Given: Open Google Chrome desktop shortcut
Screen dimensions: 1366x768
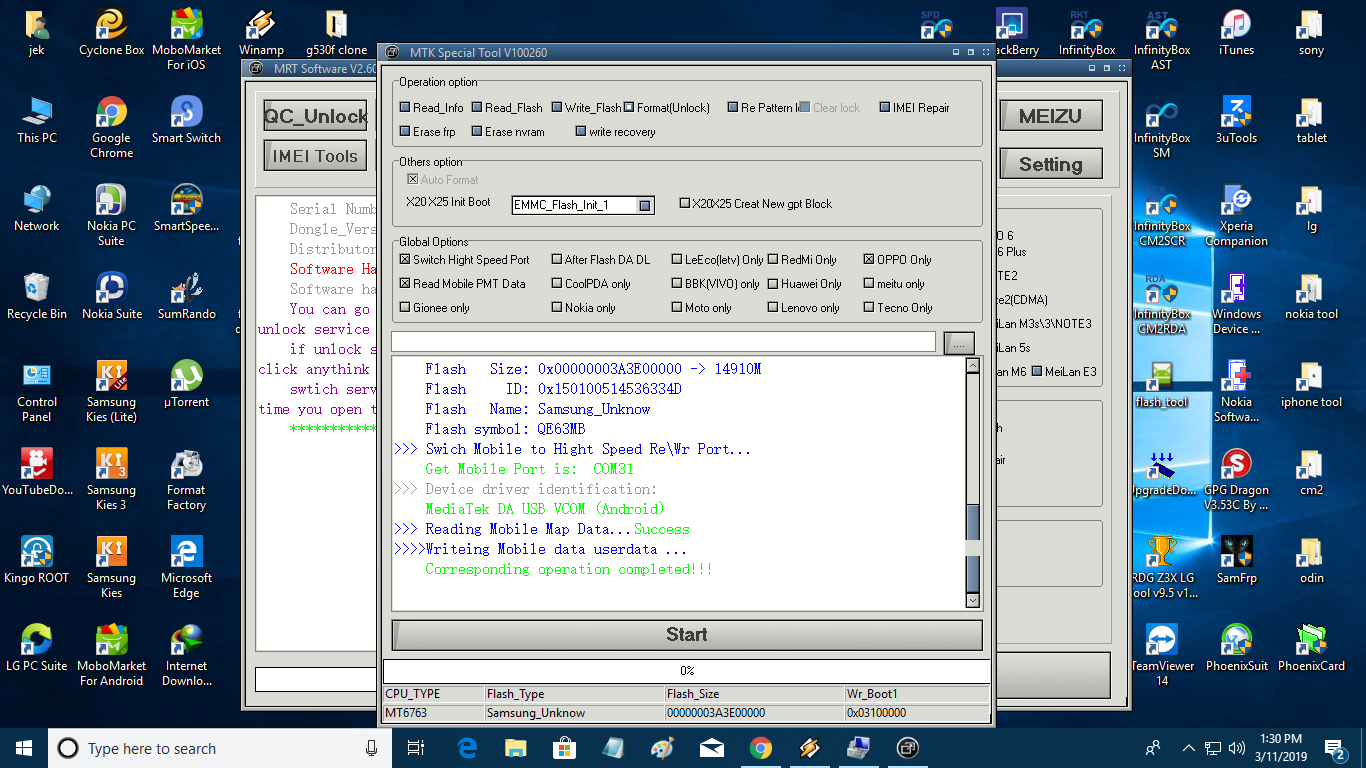Looking at the screenshot, I should click(x=112, y=128).
